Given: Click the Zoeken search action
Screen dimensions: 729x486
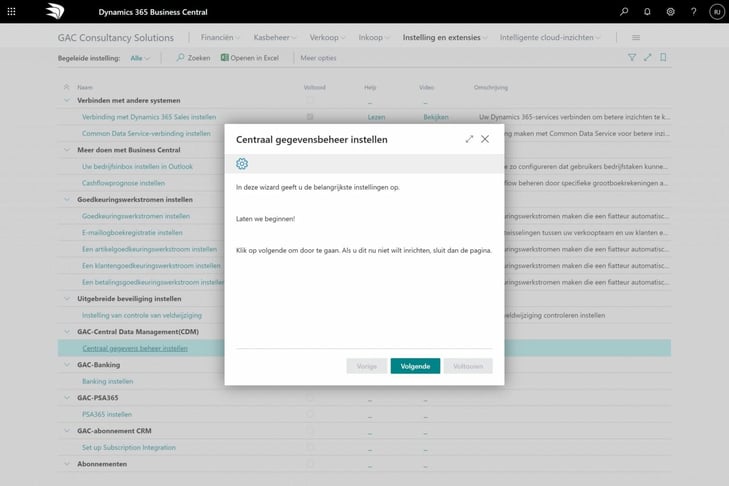Looking at the screenshot, I should (x=193, y=58).
